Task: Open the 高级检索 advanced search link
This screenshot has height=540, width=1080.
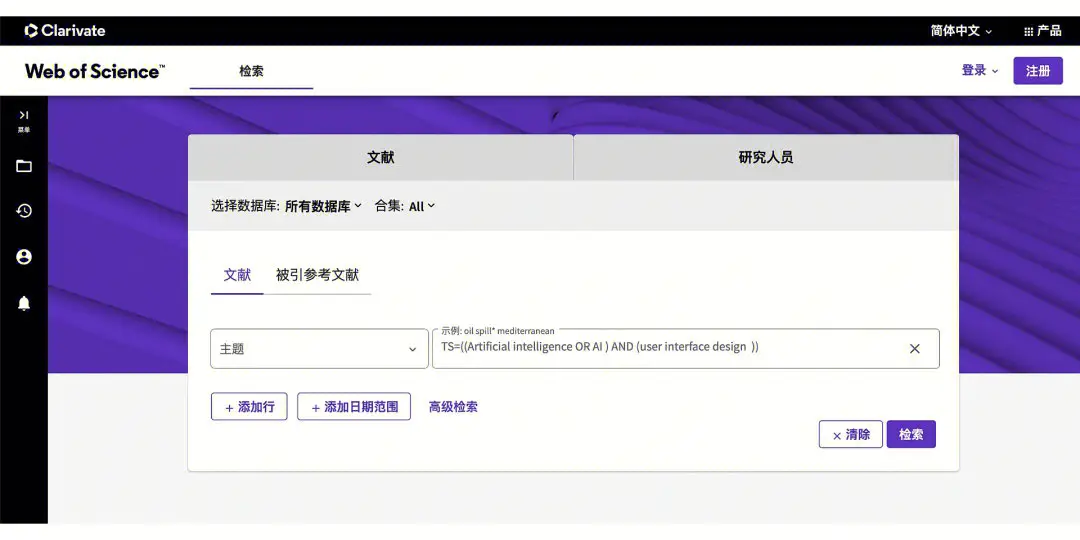Action: (453, 406)
